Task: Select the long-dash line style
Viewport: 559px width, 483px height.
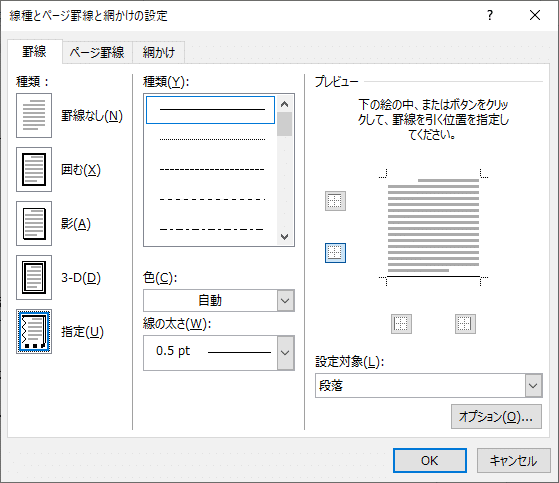Action: pyautogui.click(x=212, y=199)
